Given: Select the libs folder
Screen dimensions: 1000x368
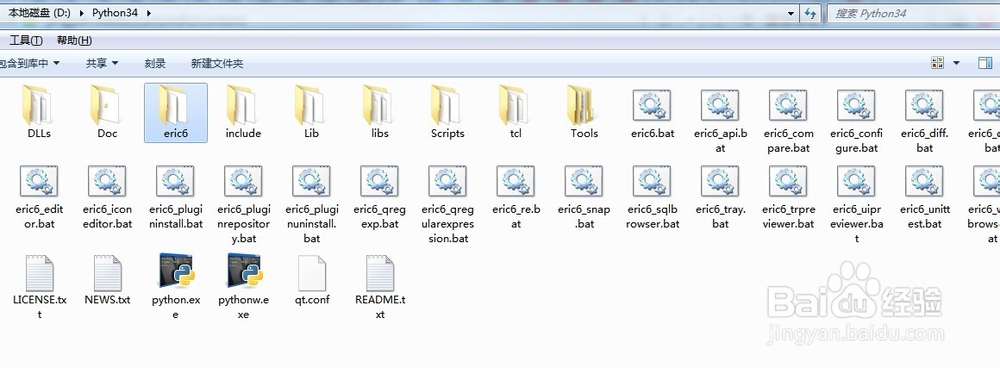Looking at the screenshot, I should (379, 113).
